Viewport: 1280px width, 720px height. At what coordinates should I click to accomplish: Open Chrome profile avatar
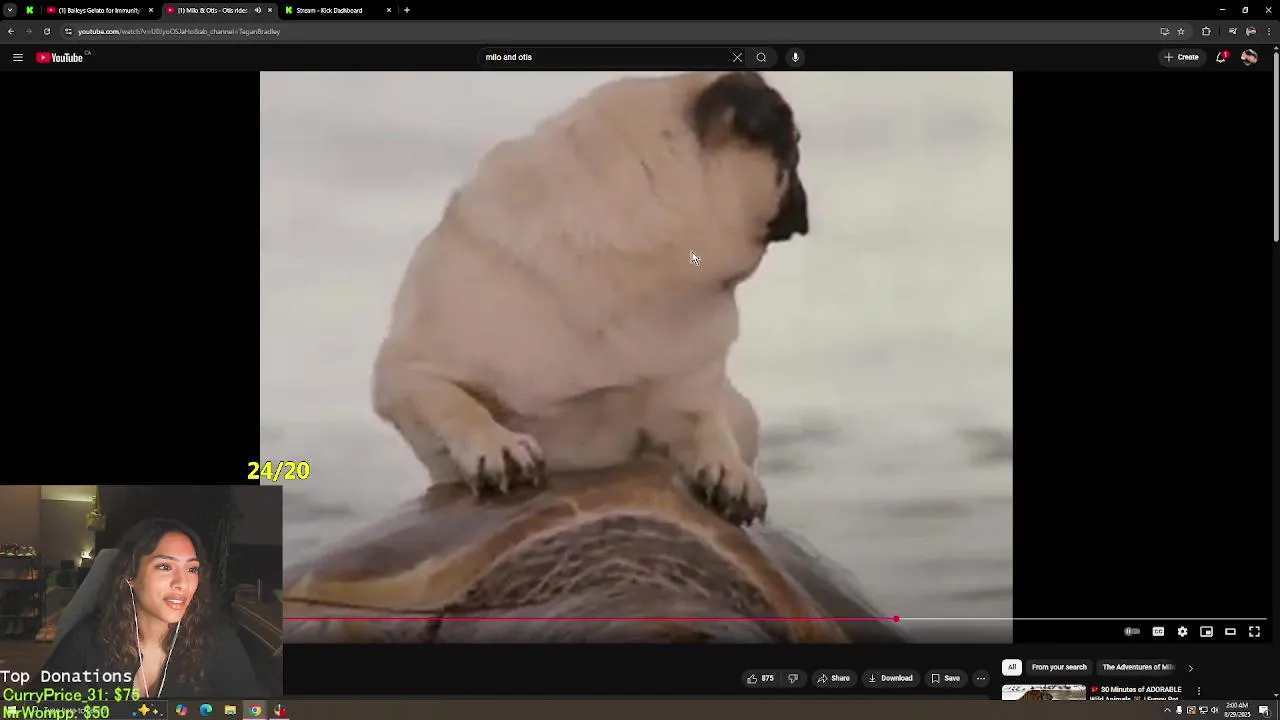(x=1250, y=31)
